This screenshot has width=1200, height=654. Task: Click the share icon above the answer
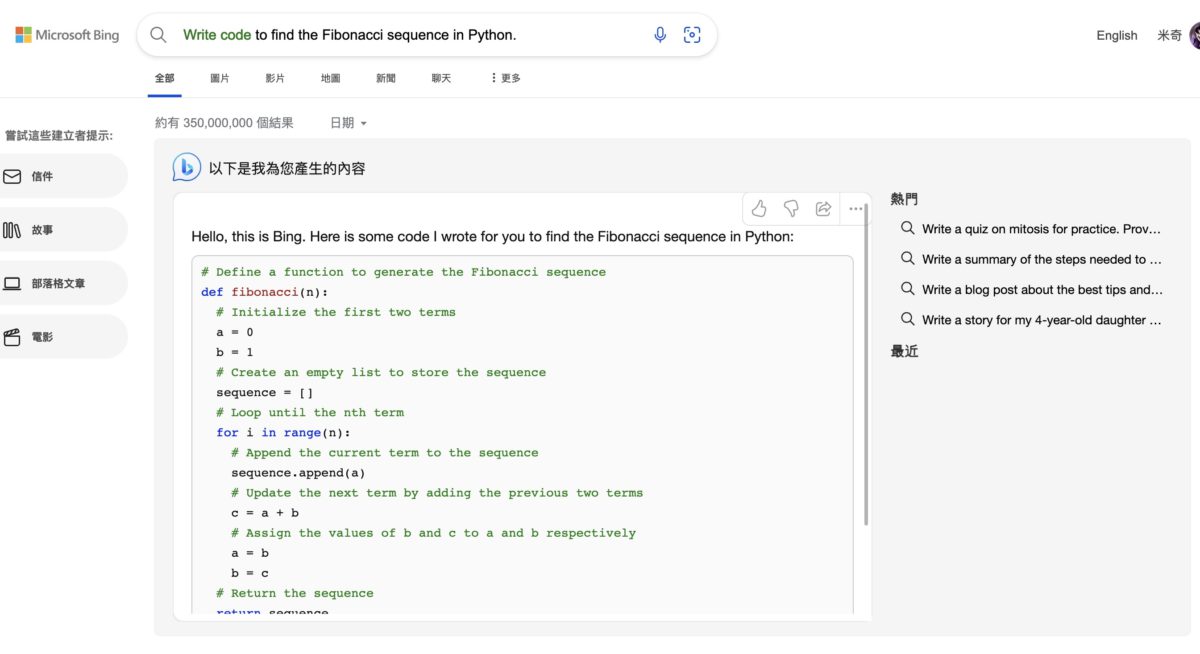click(x=823, y=208)
